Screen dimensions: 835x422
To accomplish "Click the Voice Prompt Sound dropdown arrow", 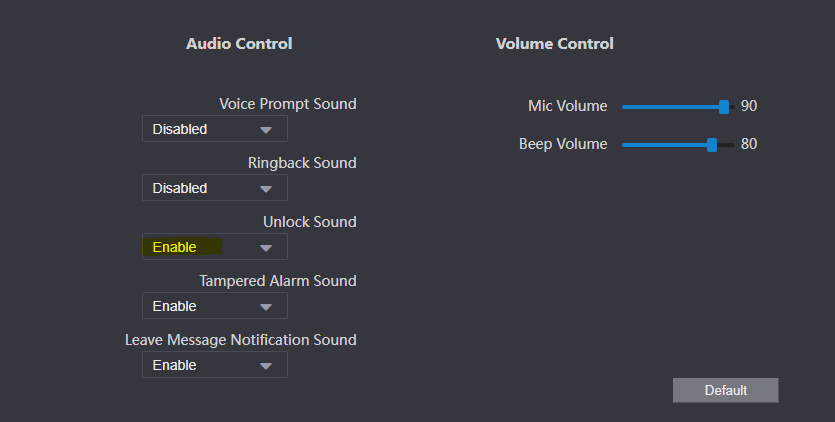I will pos(266,130).
